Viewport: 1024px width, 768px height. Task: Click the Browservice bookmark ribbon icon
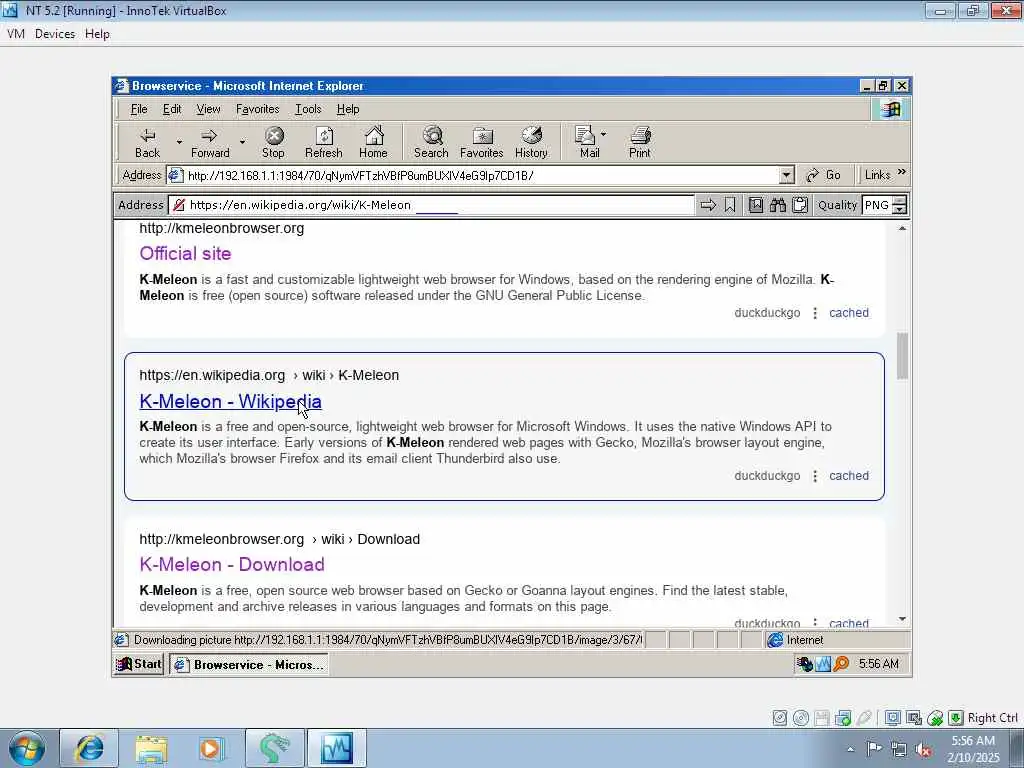[x=730, y=205]
